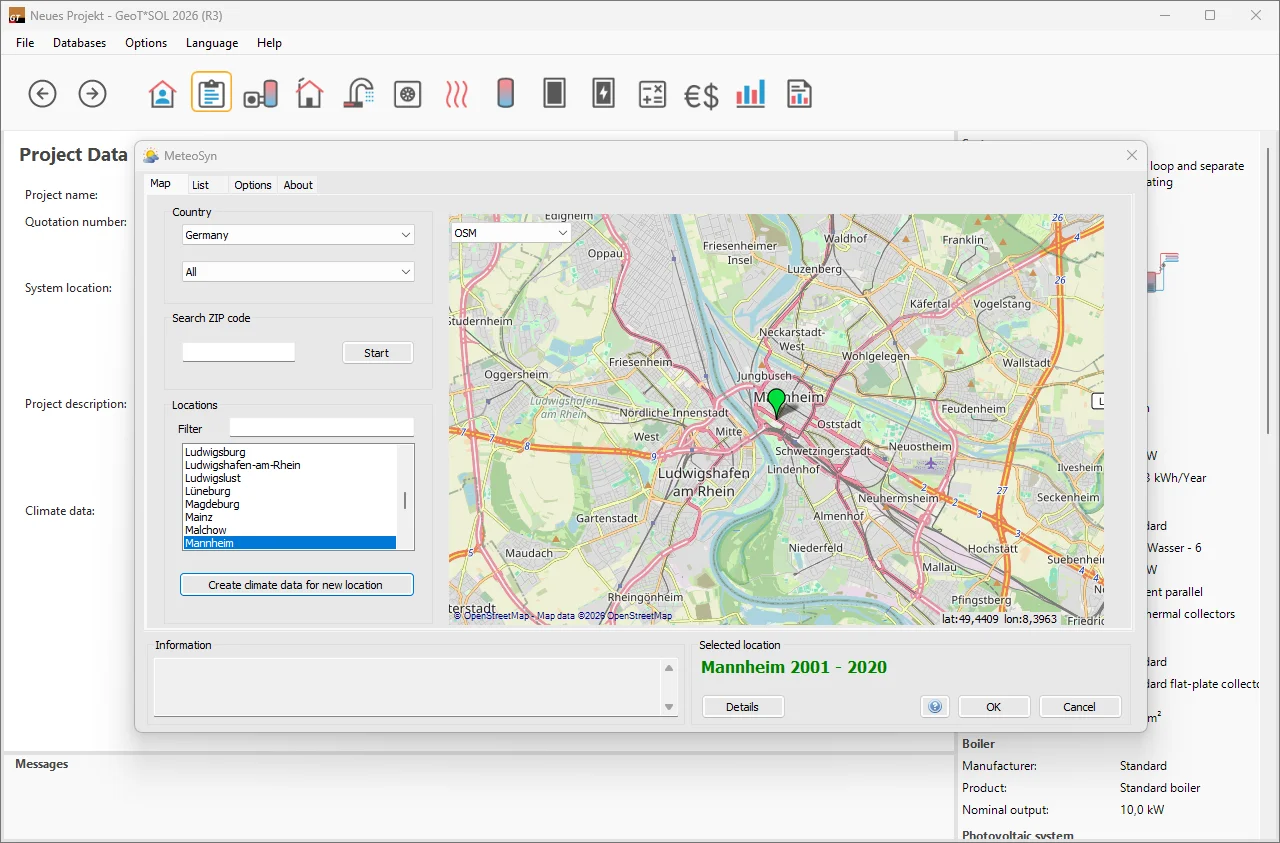Open the OSM map type dropdown
This screenshot has height=843, width=1280.
[x=510, y=233]
